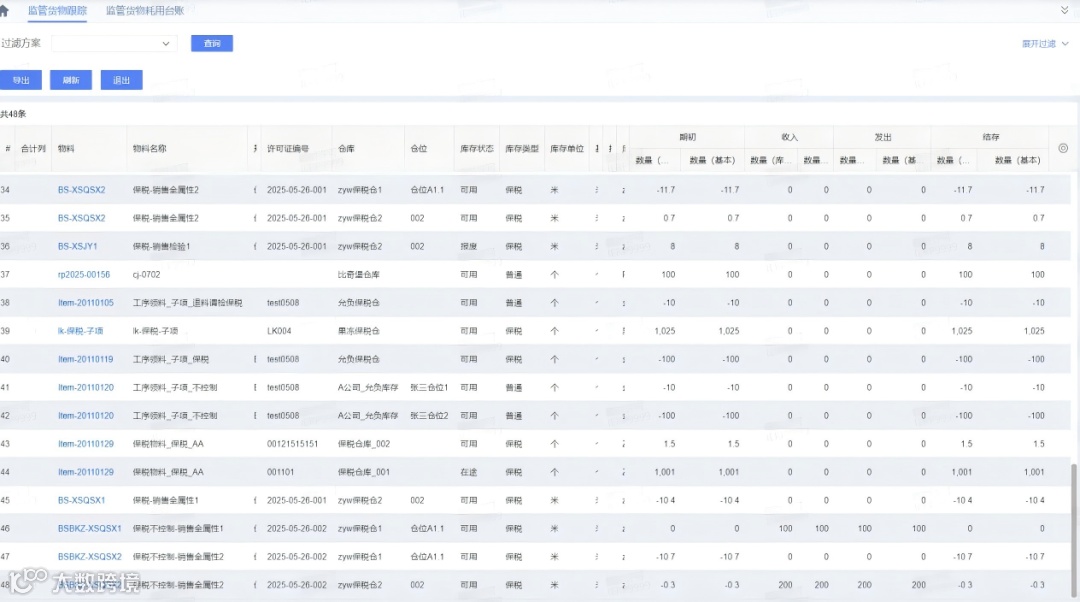1080x602 pixels.
Task: Sort by 物料名称 column header
Action: [x=149, y=148]
